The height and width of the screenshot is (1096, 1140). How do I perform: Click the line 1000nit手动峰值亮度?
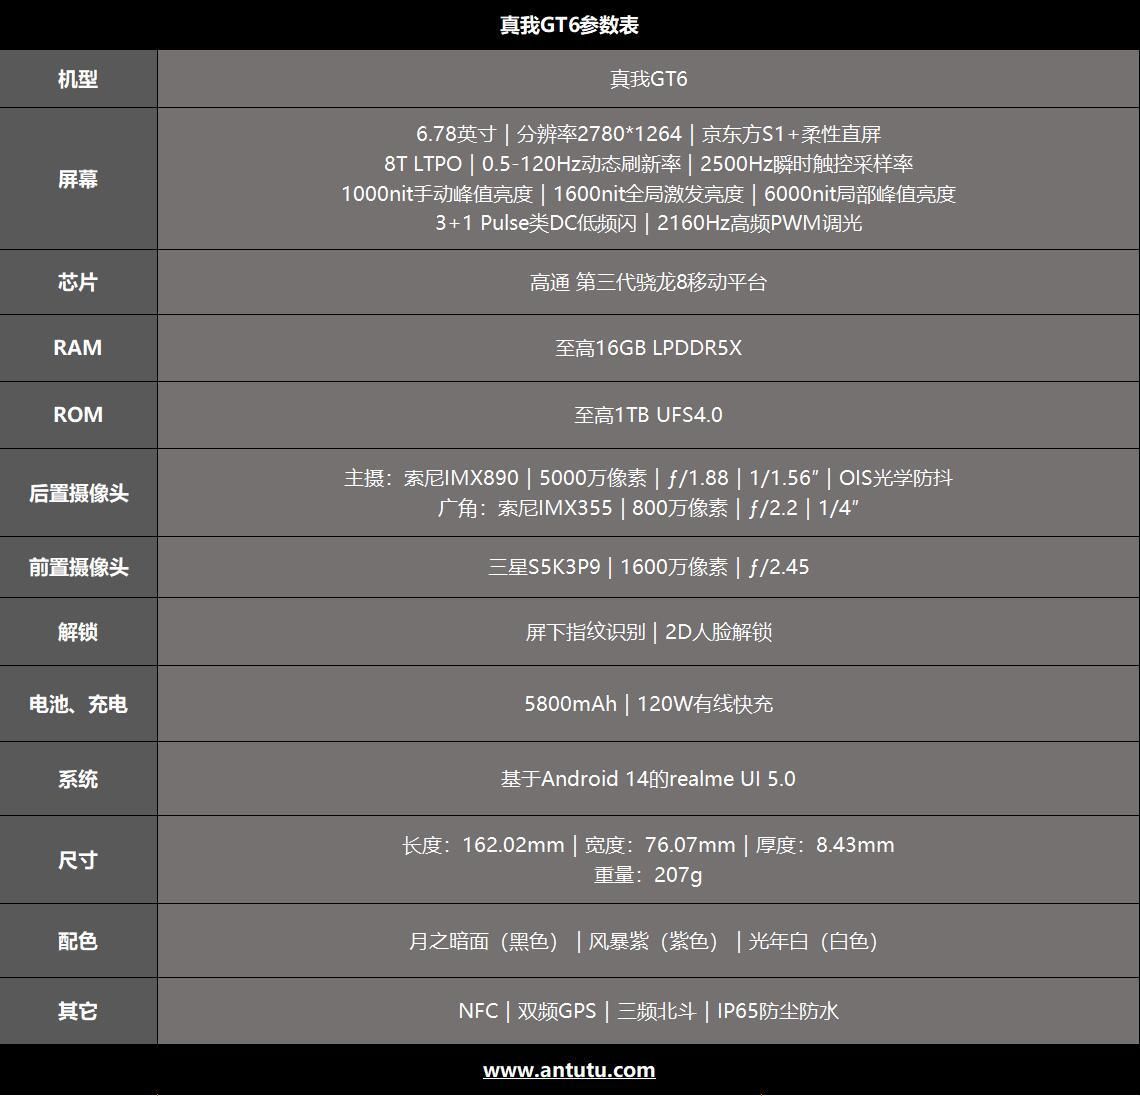(649, 193)
